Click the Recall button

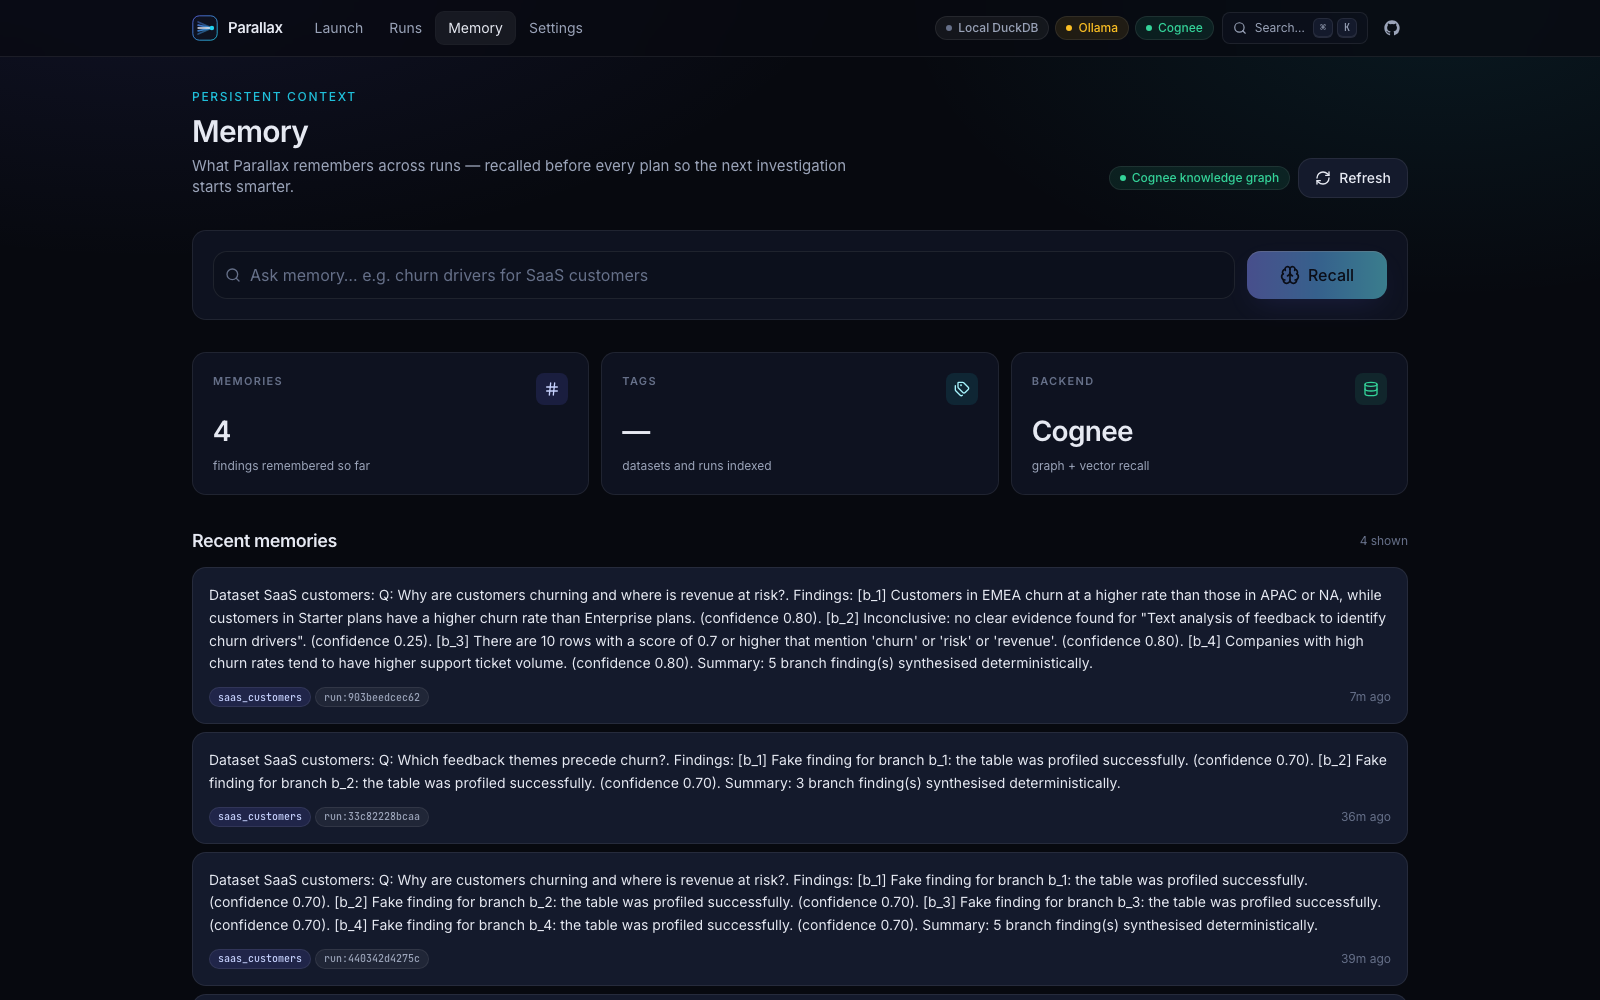point(1317,275)
